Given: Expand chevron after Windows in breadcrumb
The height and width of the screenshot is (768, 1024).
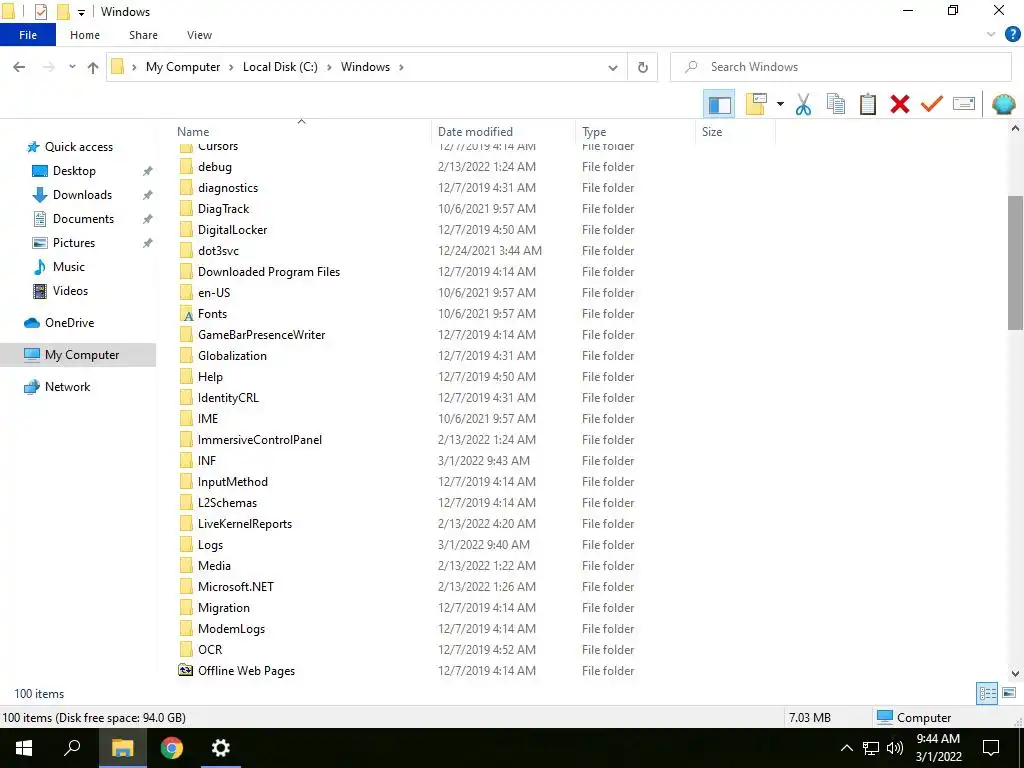Looking at the screenshot, I should pos(401,67).
